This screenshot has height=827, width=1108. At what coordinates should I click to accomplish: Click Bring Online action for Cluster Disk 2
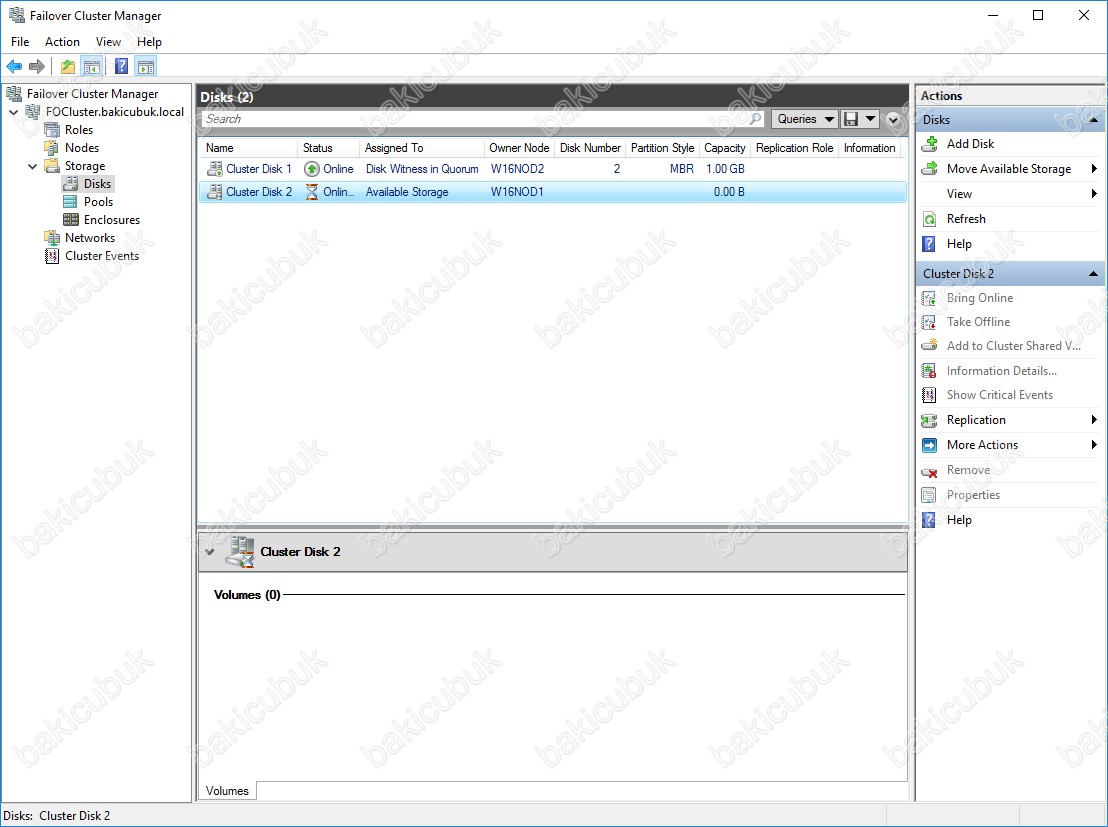[x=979, y=298]
